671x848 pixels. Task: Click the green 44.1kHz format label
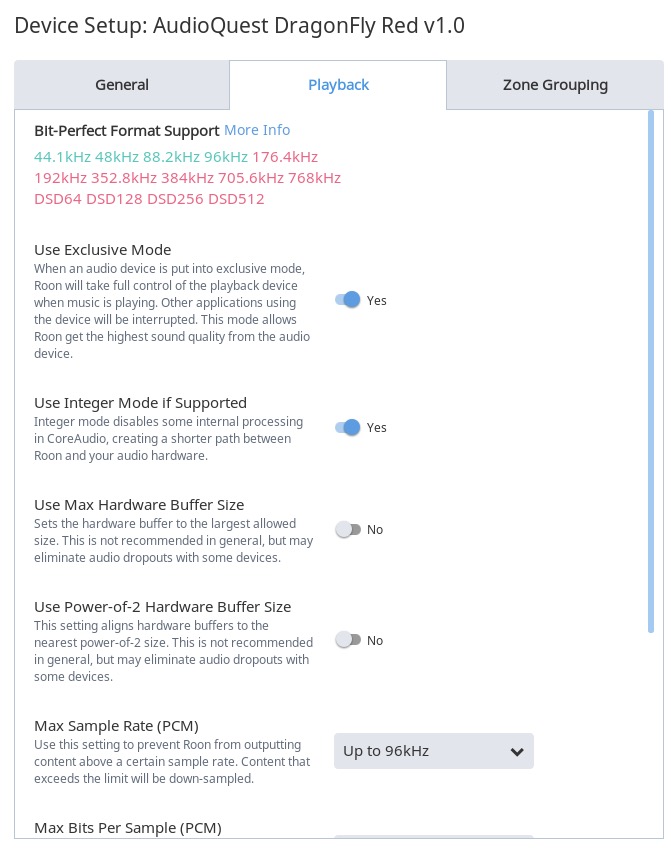tap(62, 157)
